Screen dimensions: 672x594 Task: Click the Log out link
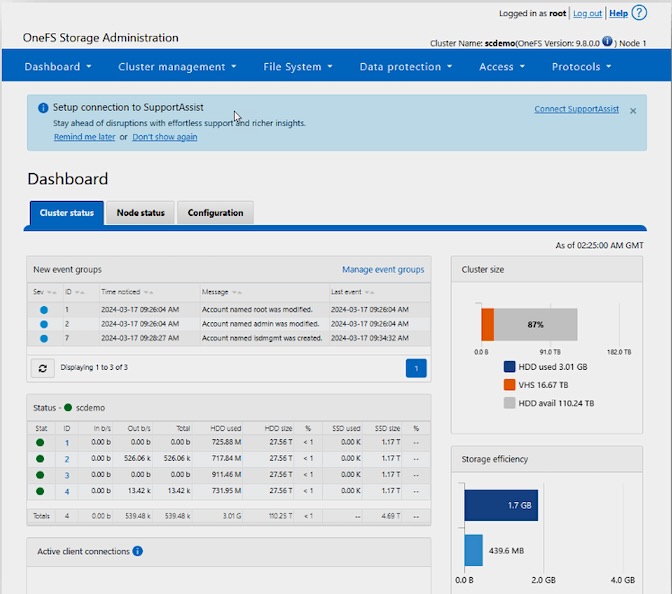(587, 13)
